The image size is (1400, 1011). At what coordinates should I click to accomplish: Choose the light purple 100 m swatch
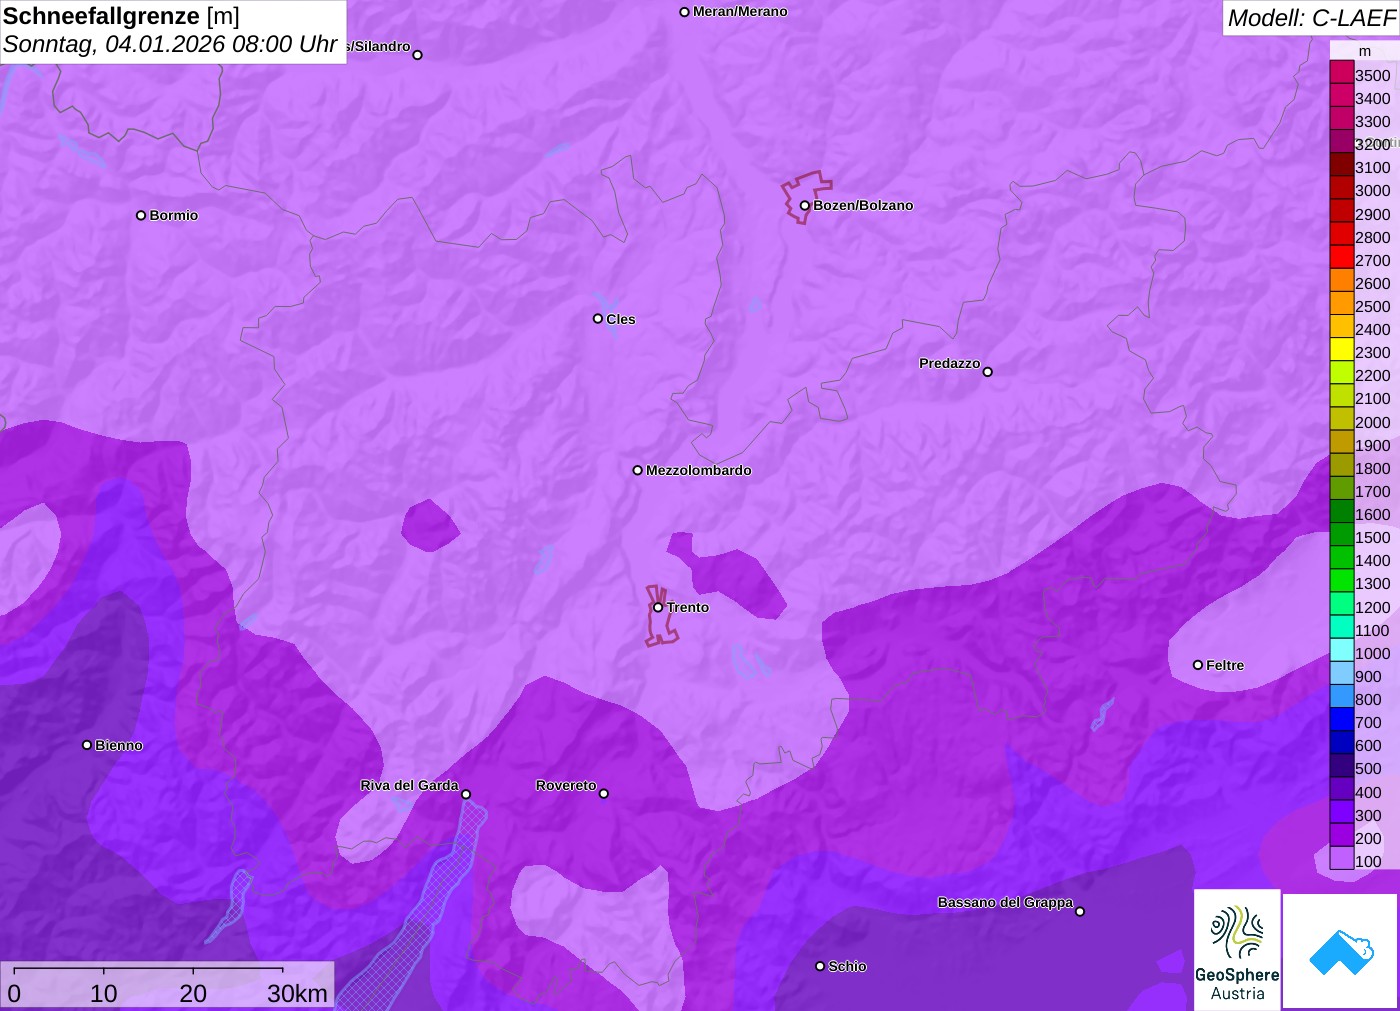tap(1342, 858)
